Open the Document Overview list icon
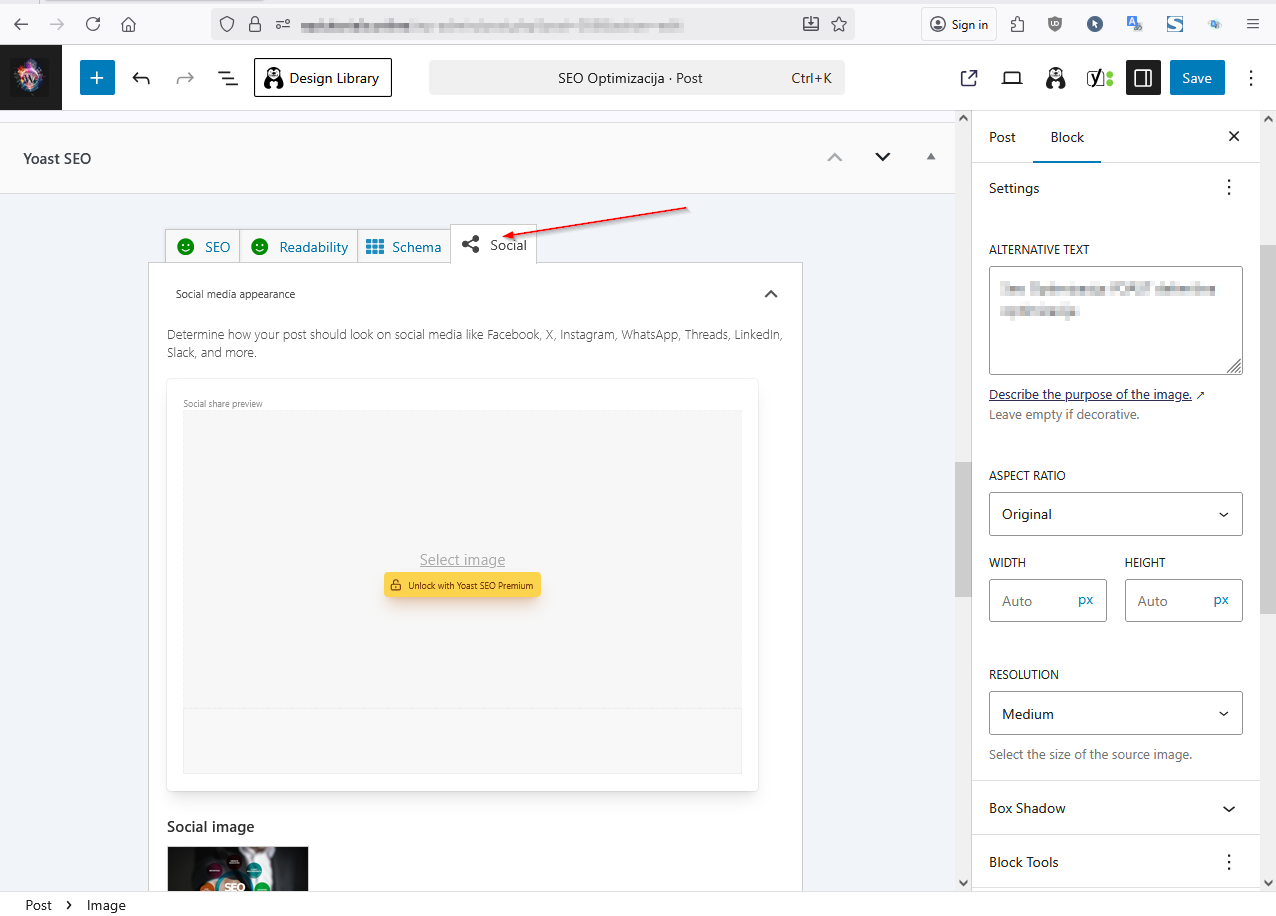Image resolution: width=1276 pixels, height=916 pixels. point(228,78)
